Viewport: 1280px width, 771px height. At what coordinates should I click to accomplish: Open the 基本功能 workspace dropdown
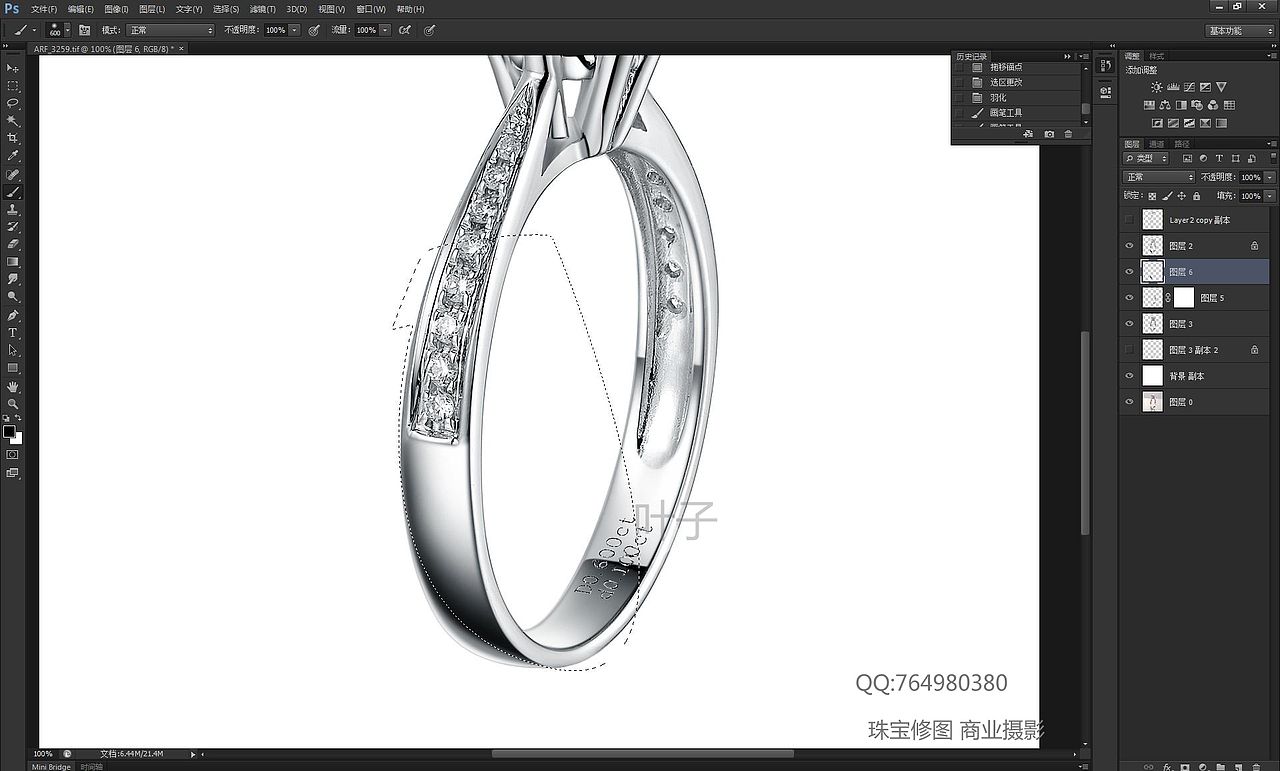pyautogui.click(x=1240, y=31)
